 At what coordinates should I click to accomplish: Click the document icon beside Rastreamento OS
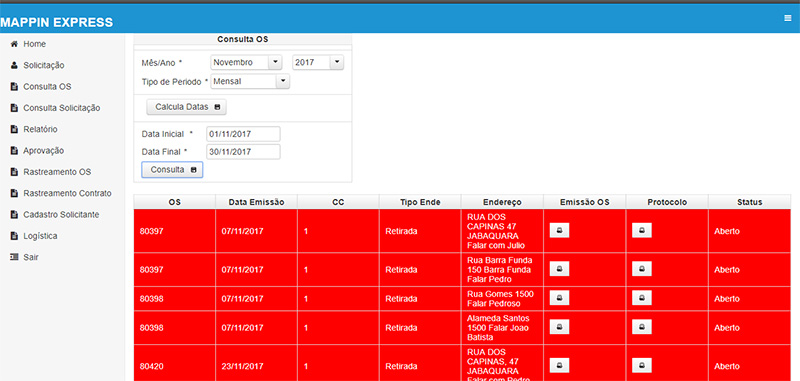click(x=14, y=172)
